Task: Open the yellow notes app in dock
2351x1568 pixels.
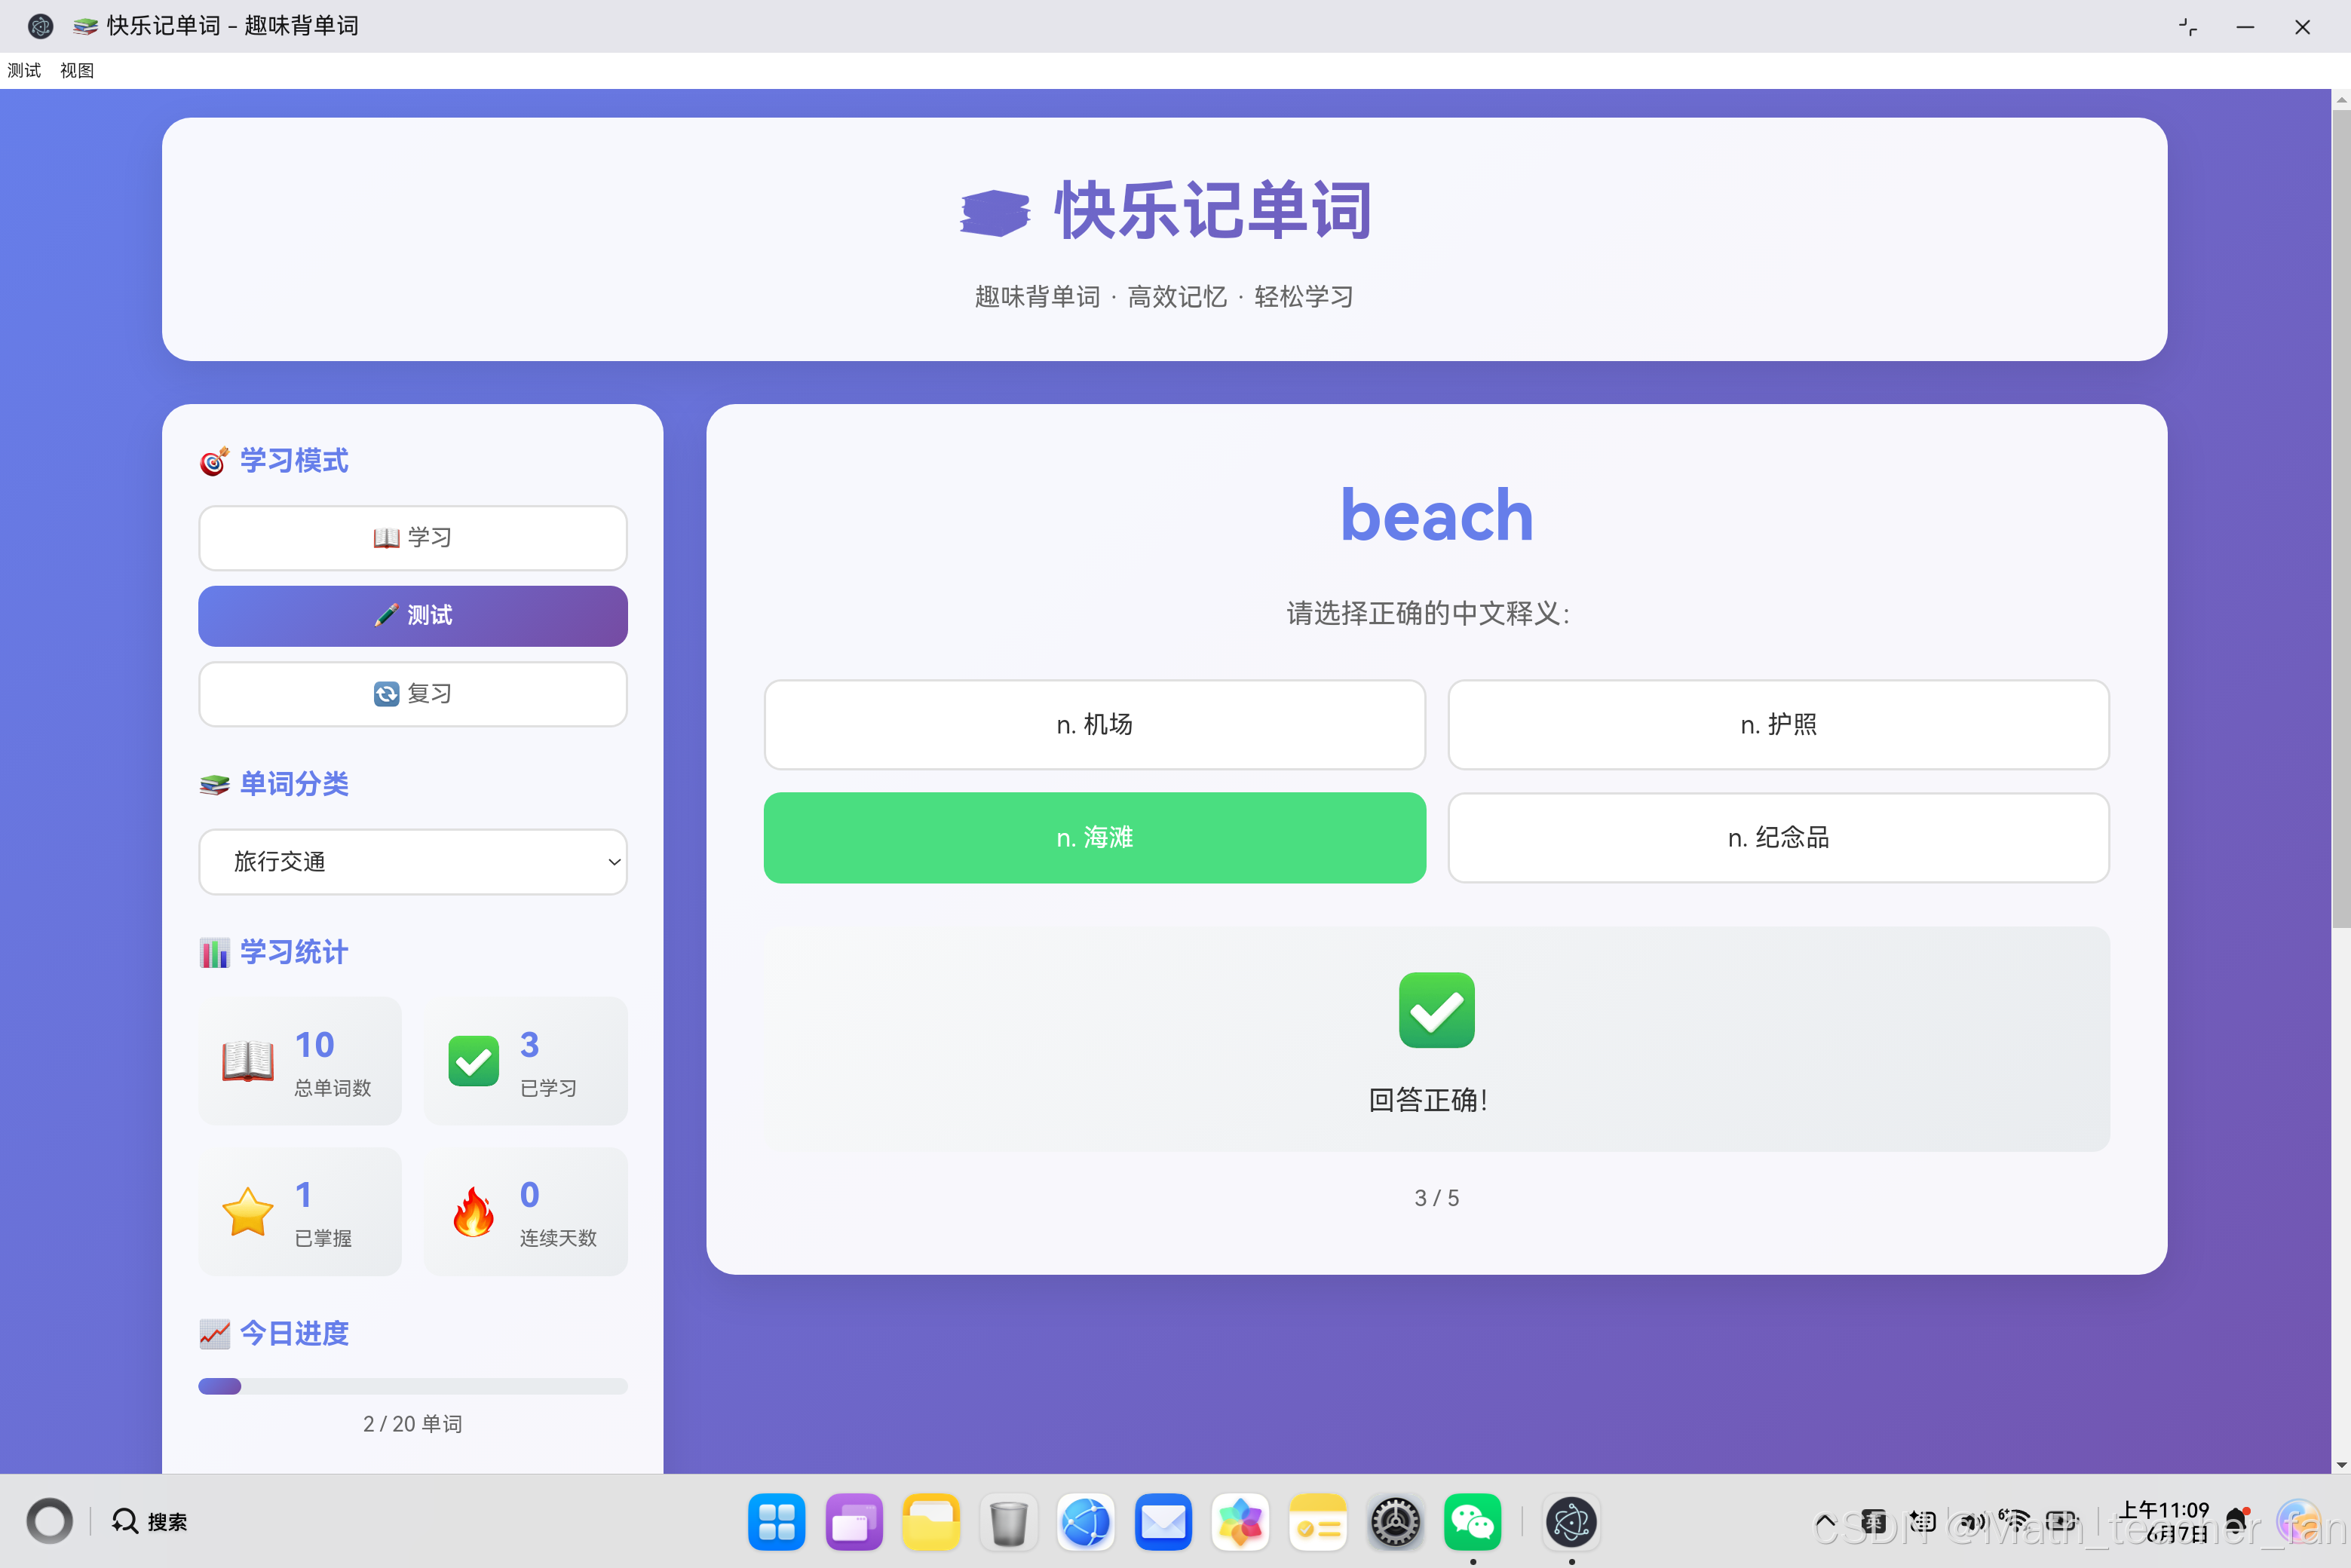Action: pyautogui.click(x=1317, y=1522)
